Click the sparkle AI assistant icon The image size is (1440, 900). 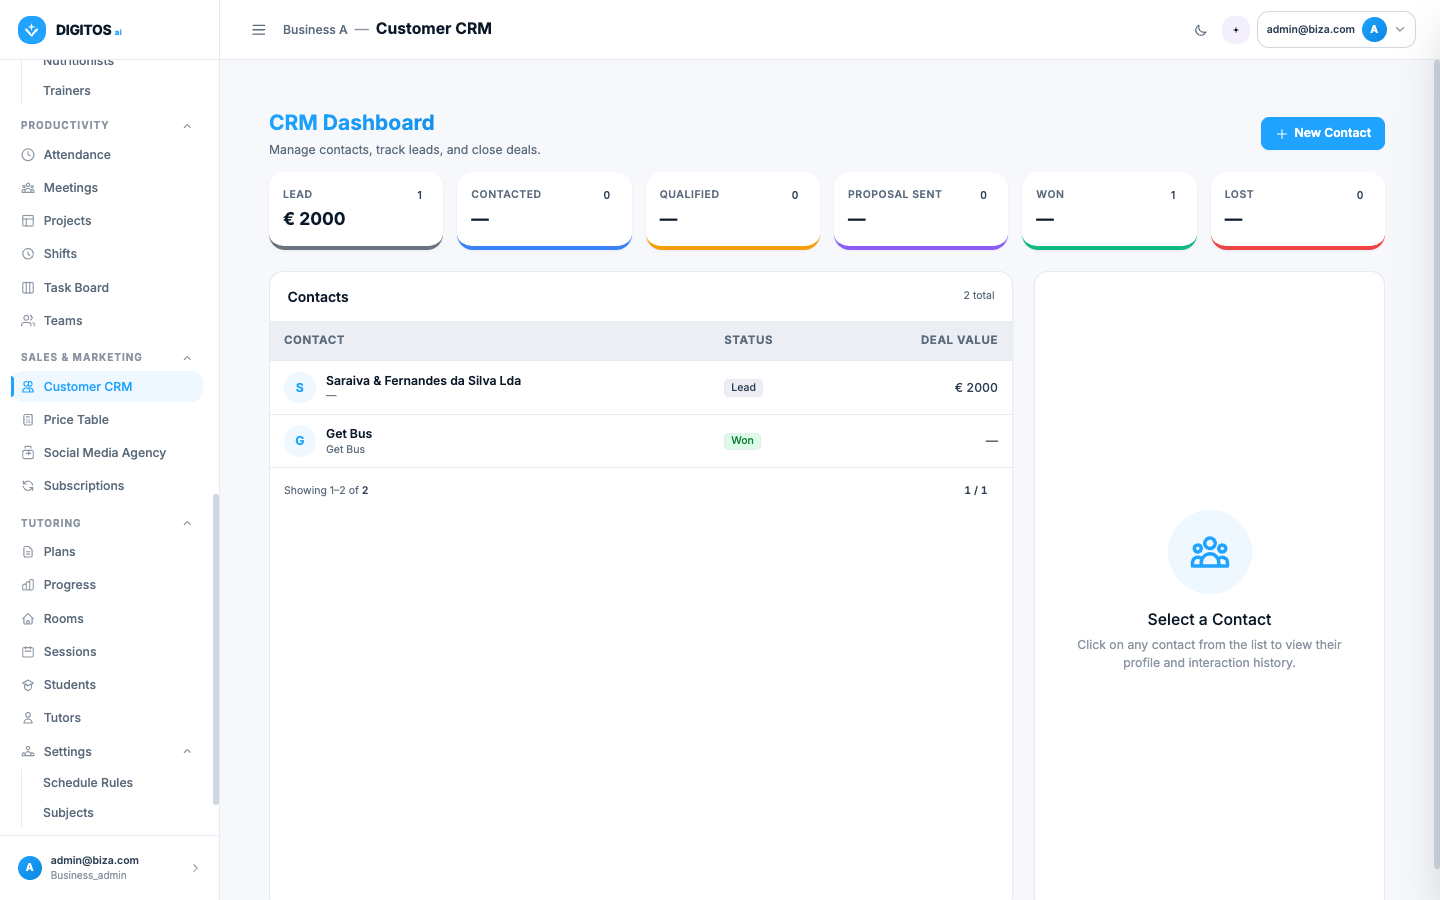[1236, 30]
